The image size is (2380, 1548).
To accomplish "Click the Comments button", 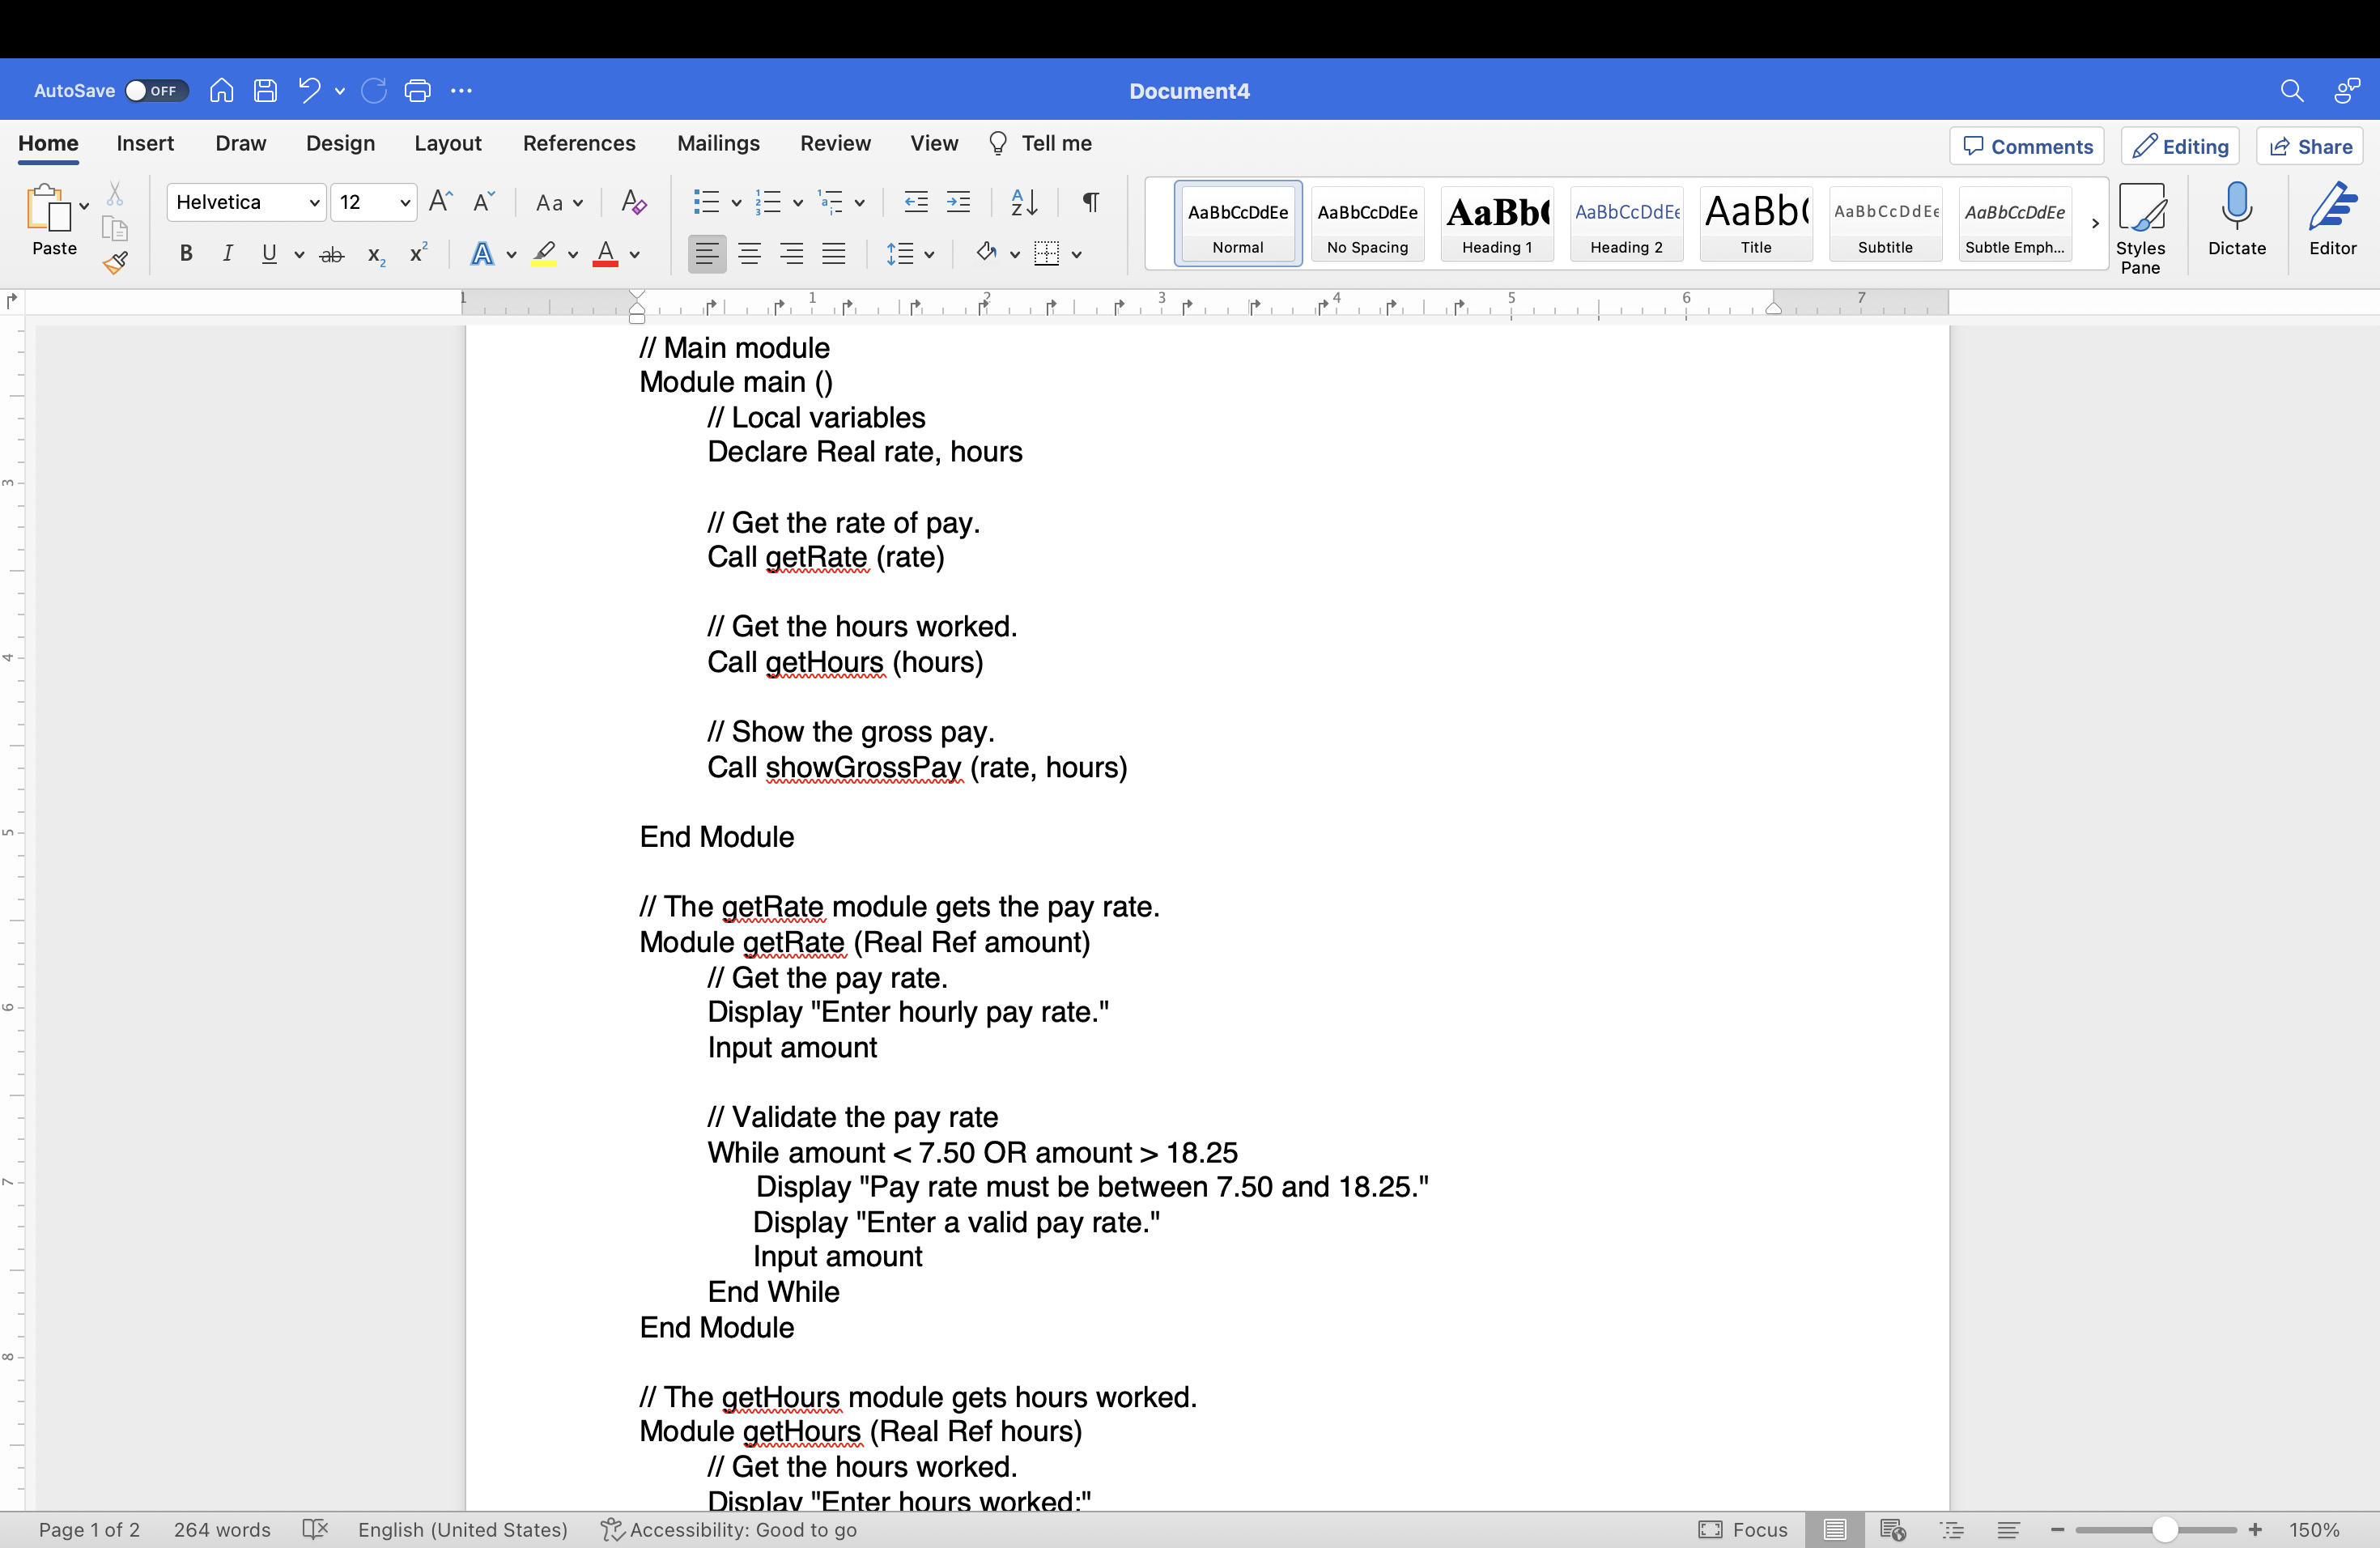I will (x=2027, y=147).
